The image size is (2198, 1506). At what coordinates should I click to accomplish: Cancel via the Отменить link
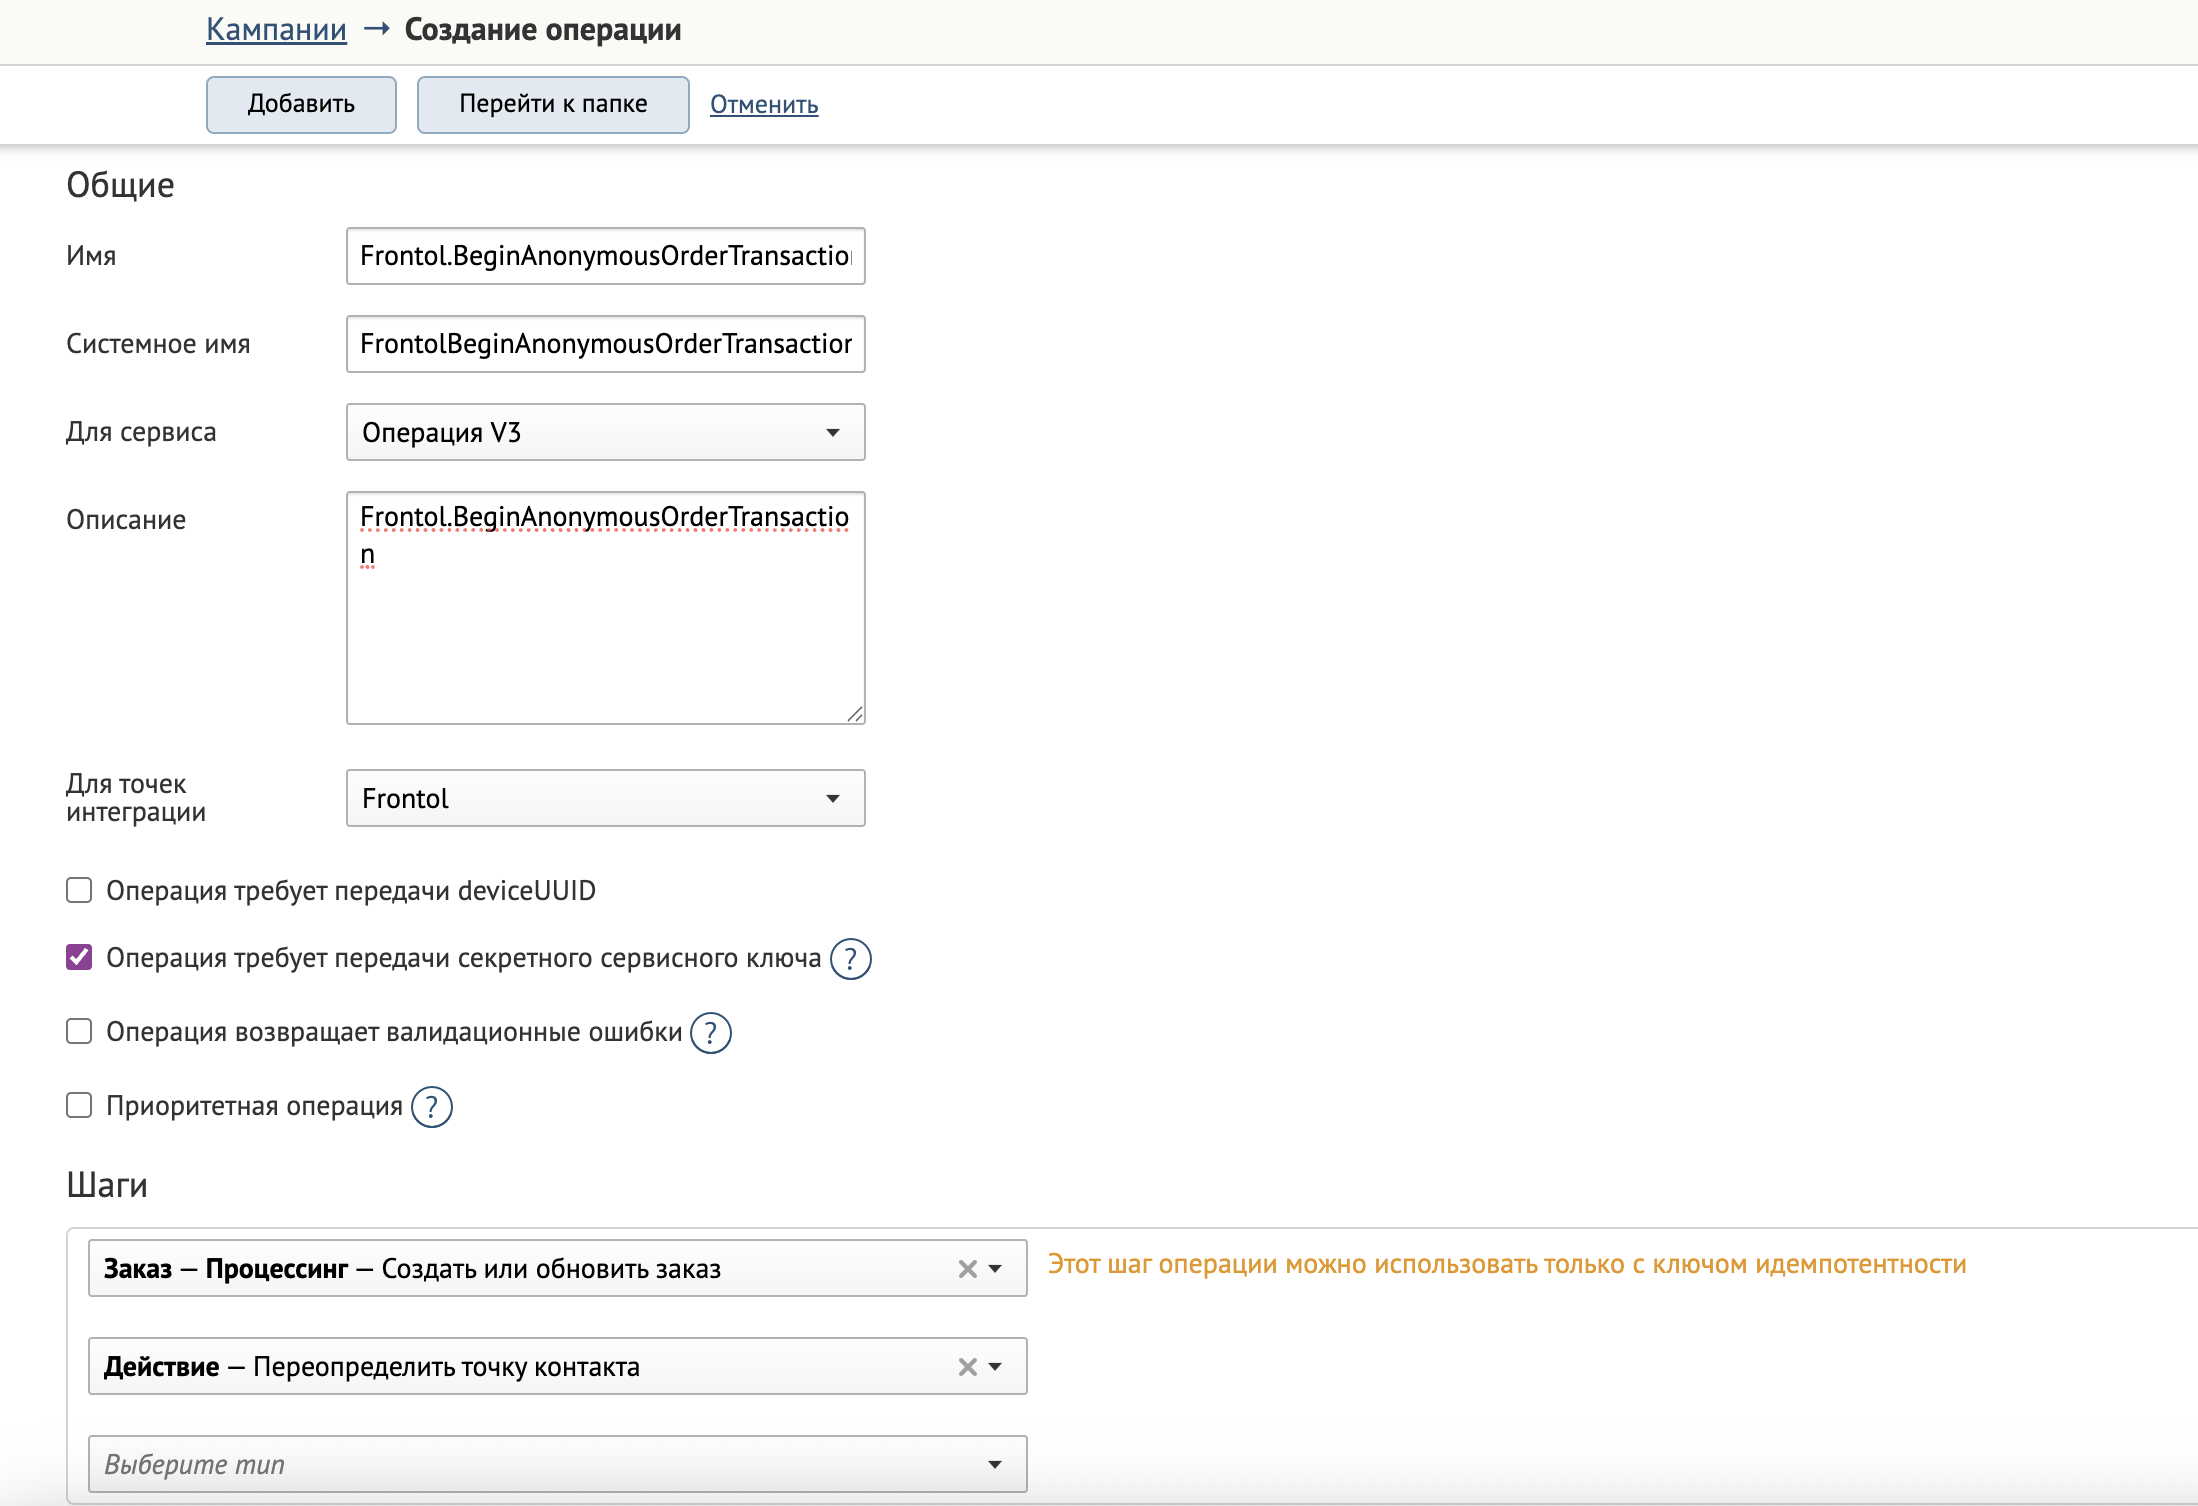pyautogui.click(x=764, y=105)
